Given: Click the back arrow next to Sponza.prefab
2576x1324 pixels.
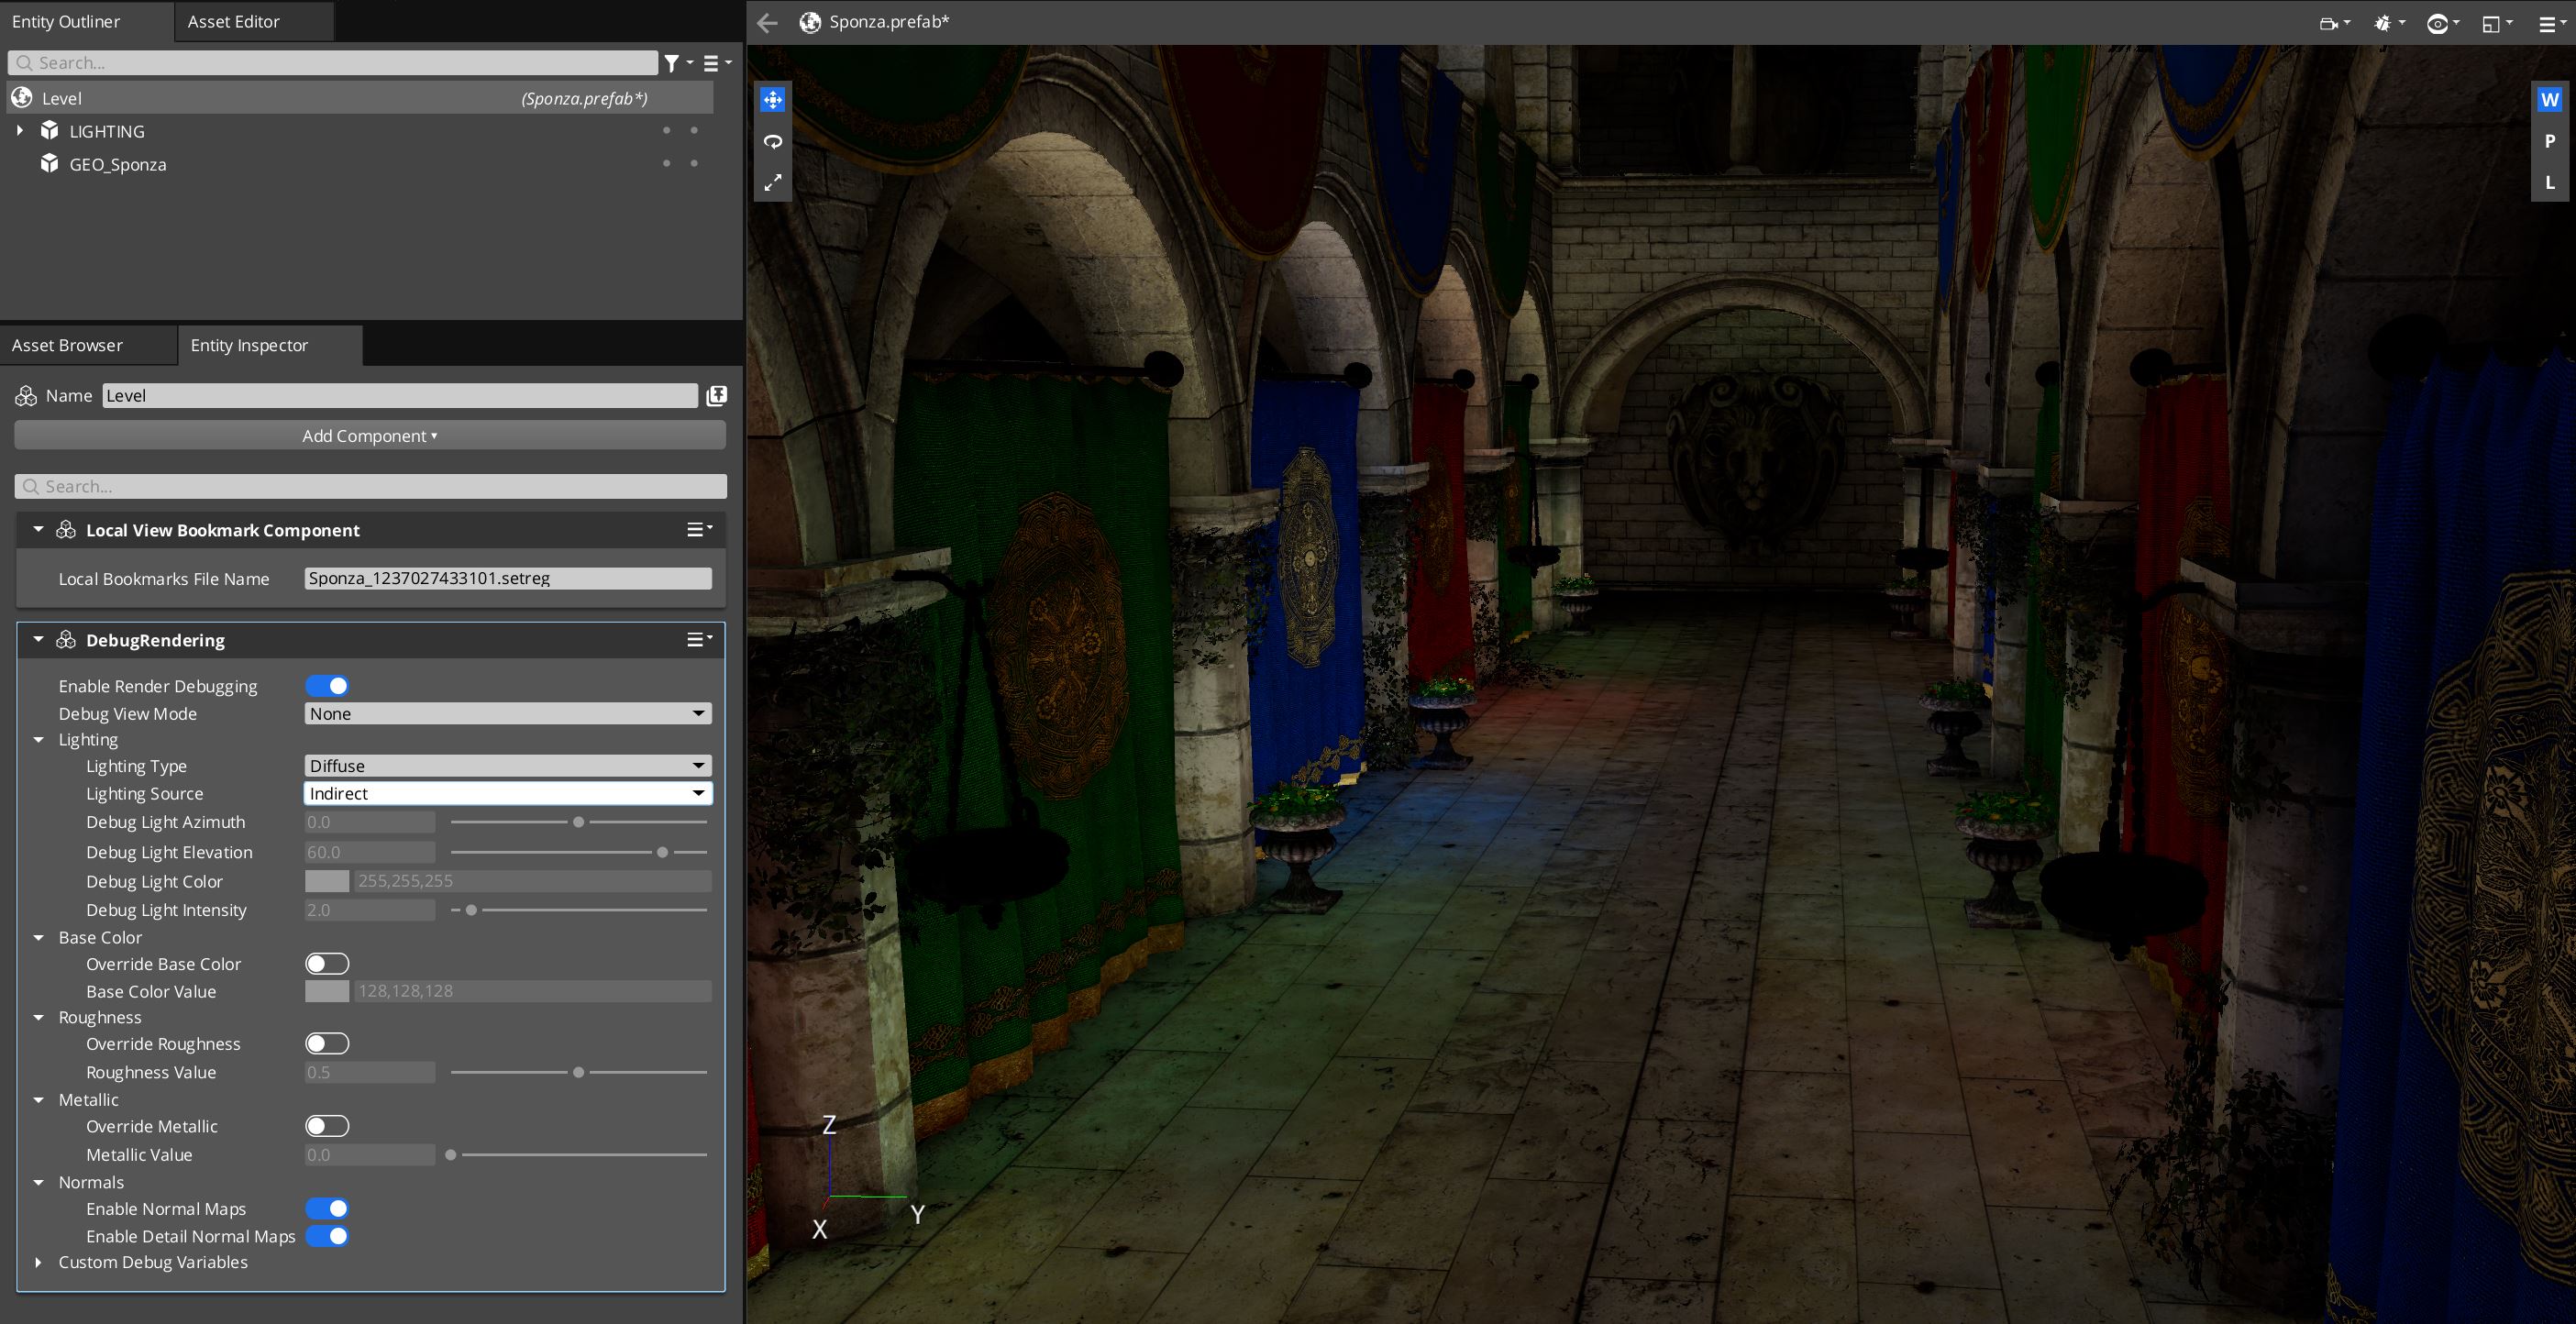Looking at the screenshot, I should coord(767,22).
